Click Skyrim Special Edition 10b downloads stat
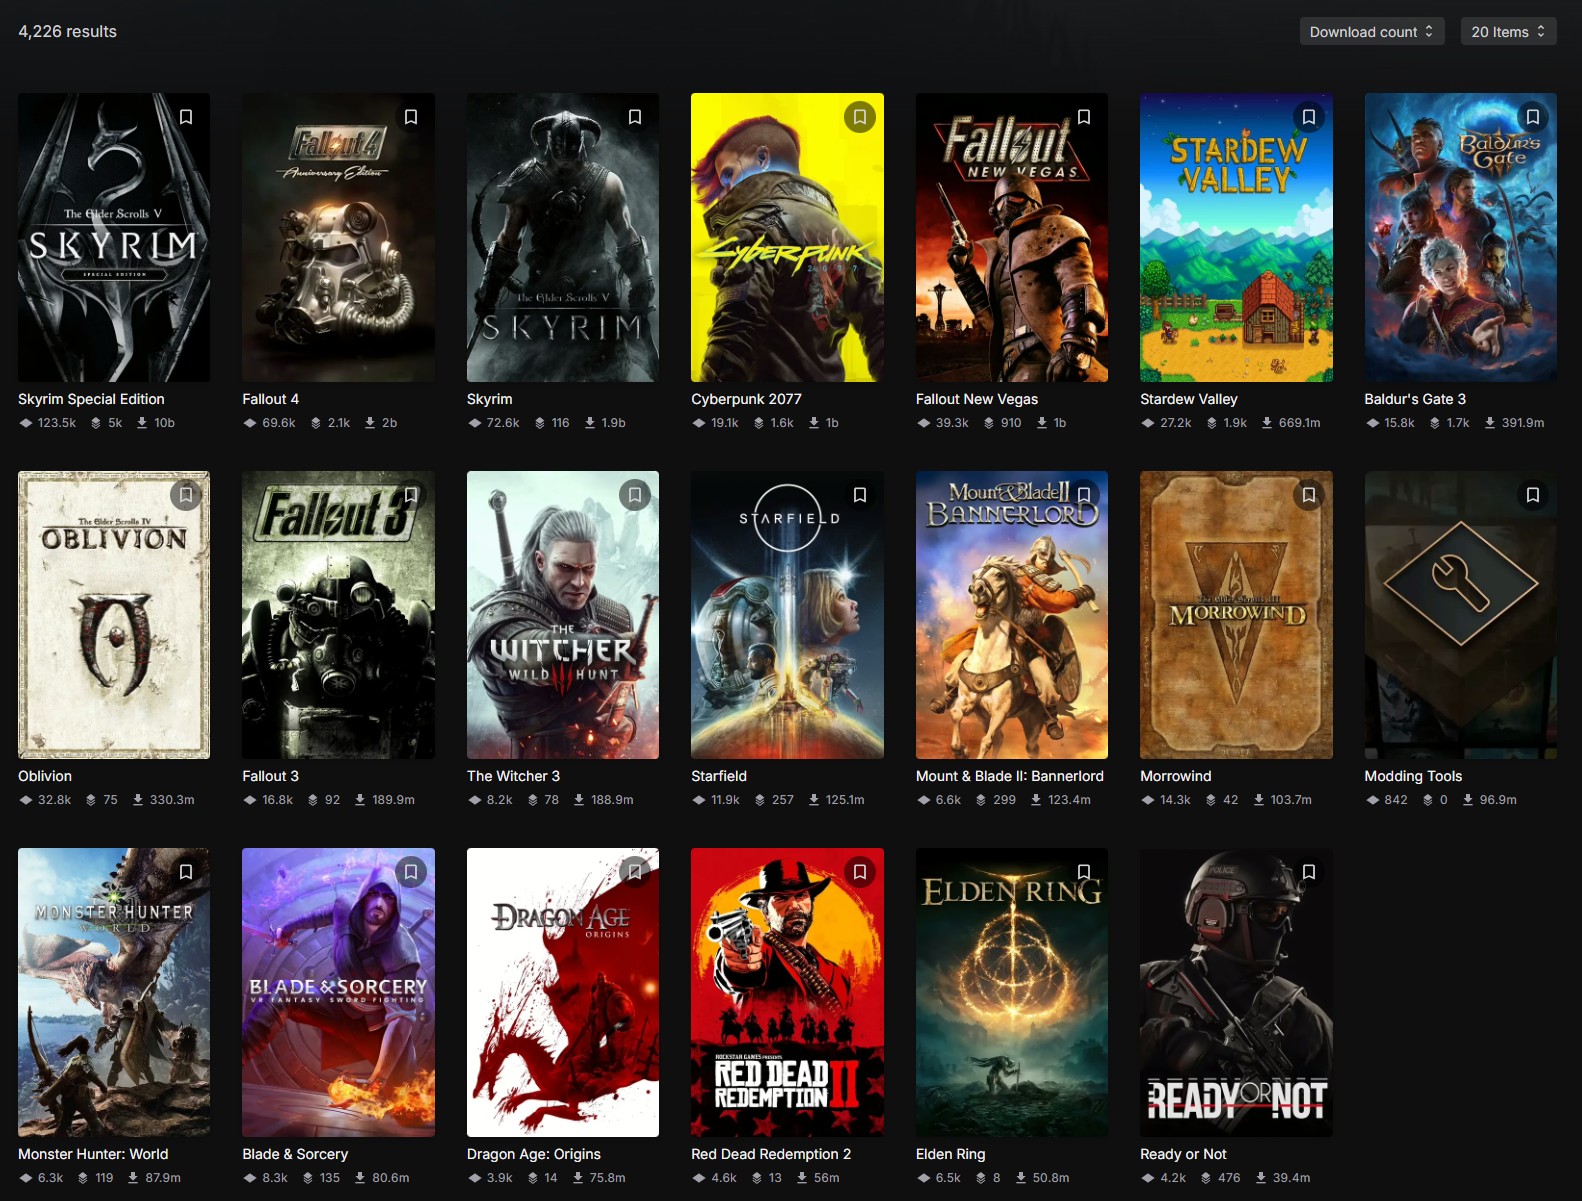1582x1201 pixels. coord(156,423)
